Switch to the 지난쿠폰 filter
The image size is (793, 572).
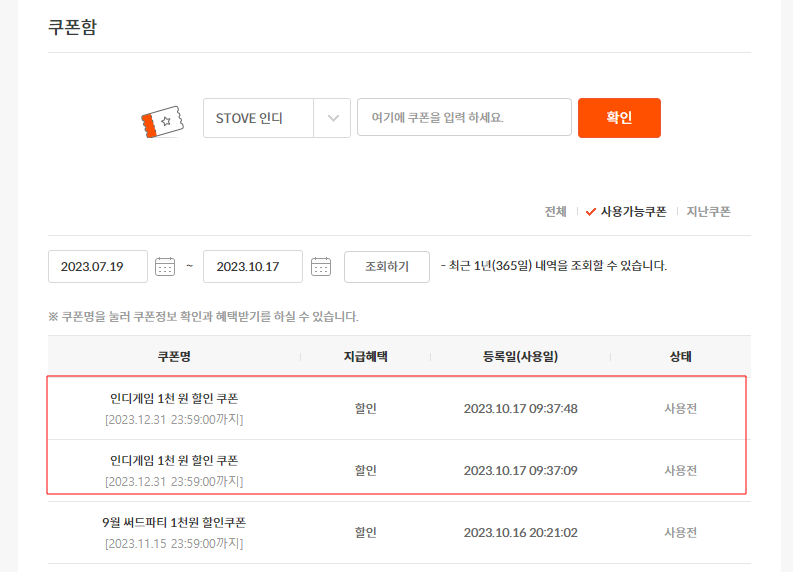click(x=708, y=211)
